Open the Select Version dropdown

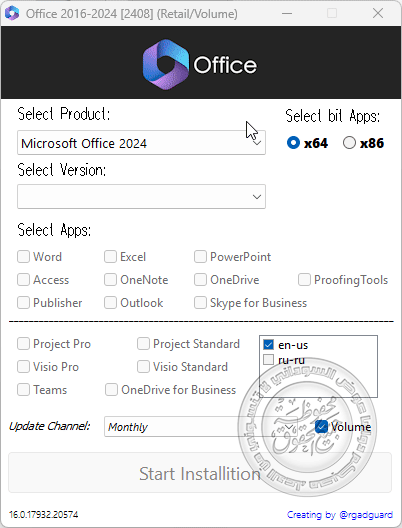pos(141,196)
